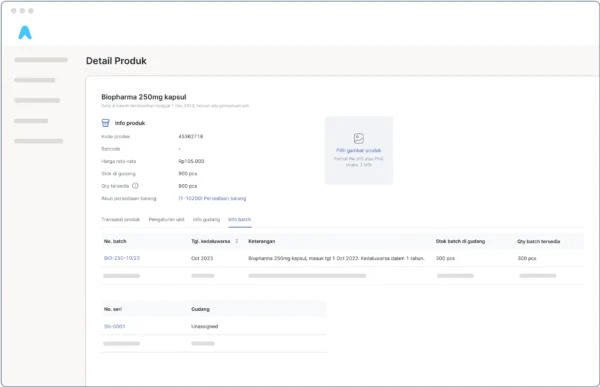Open serial number SN-0001 link

point(114,327)
